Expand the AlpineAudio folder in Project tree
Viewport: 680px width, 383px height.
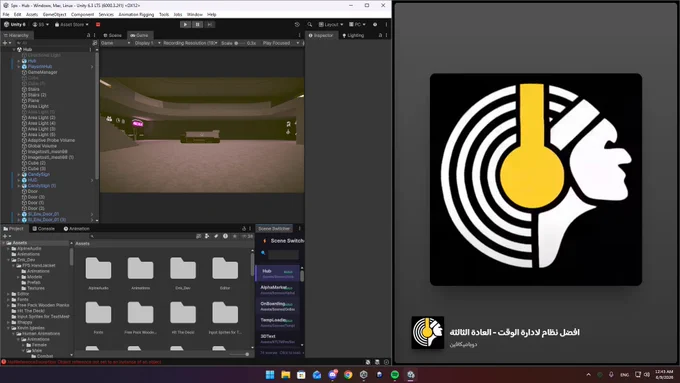point(8,249)
